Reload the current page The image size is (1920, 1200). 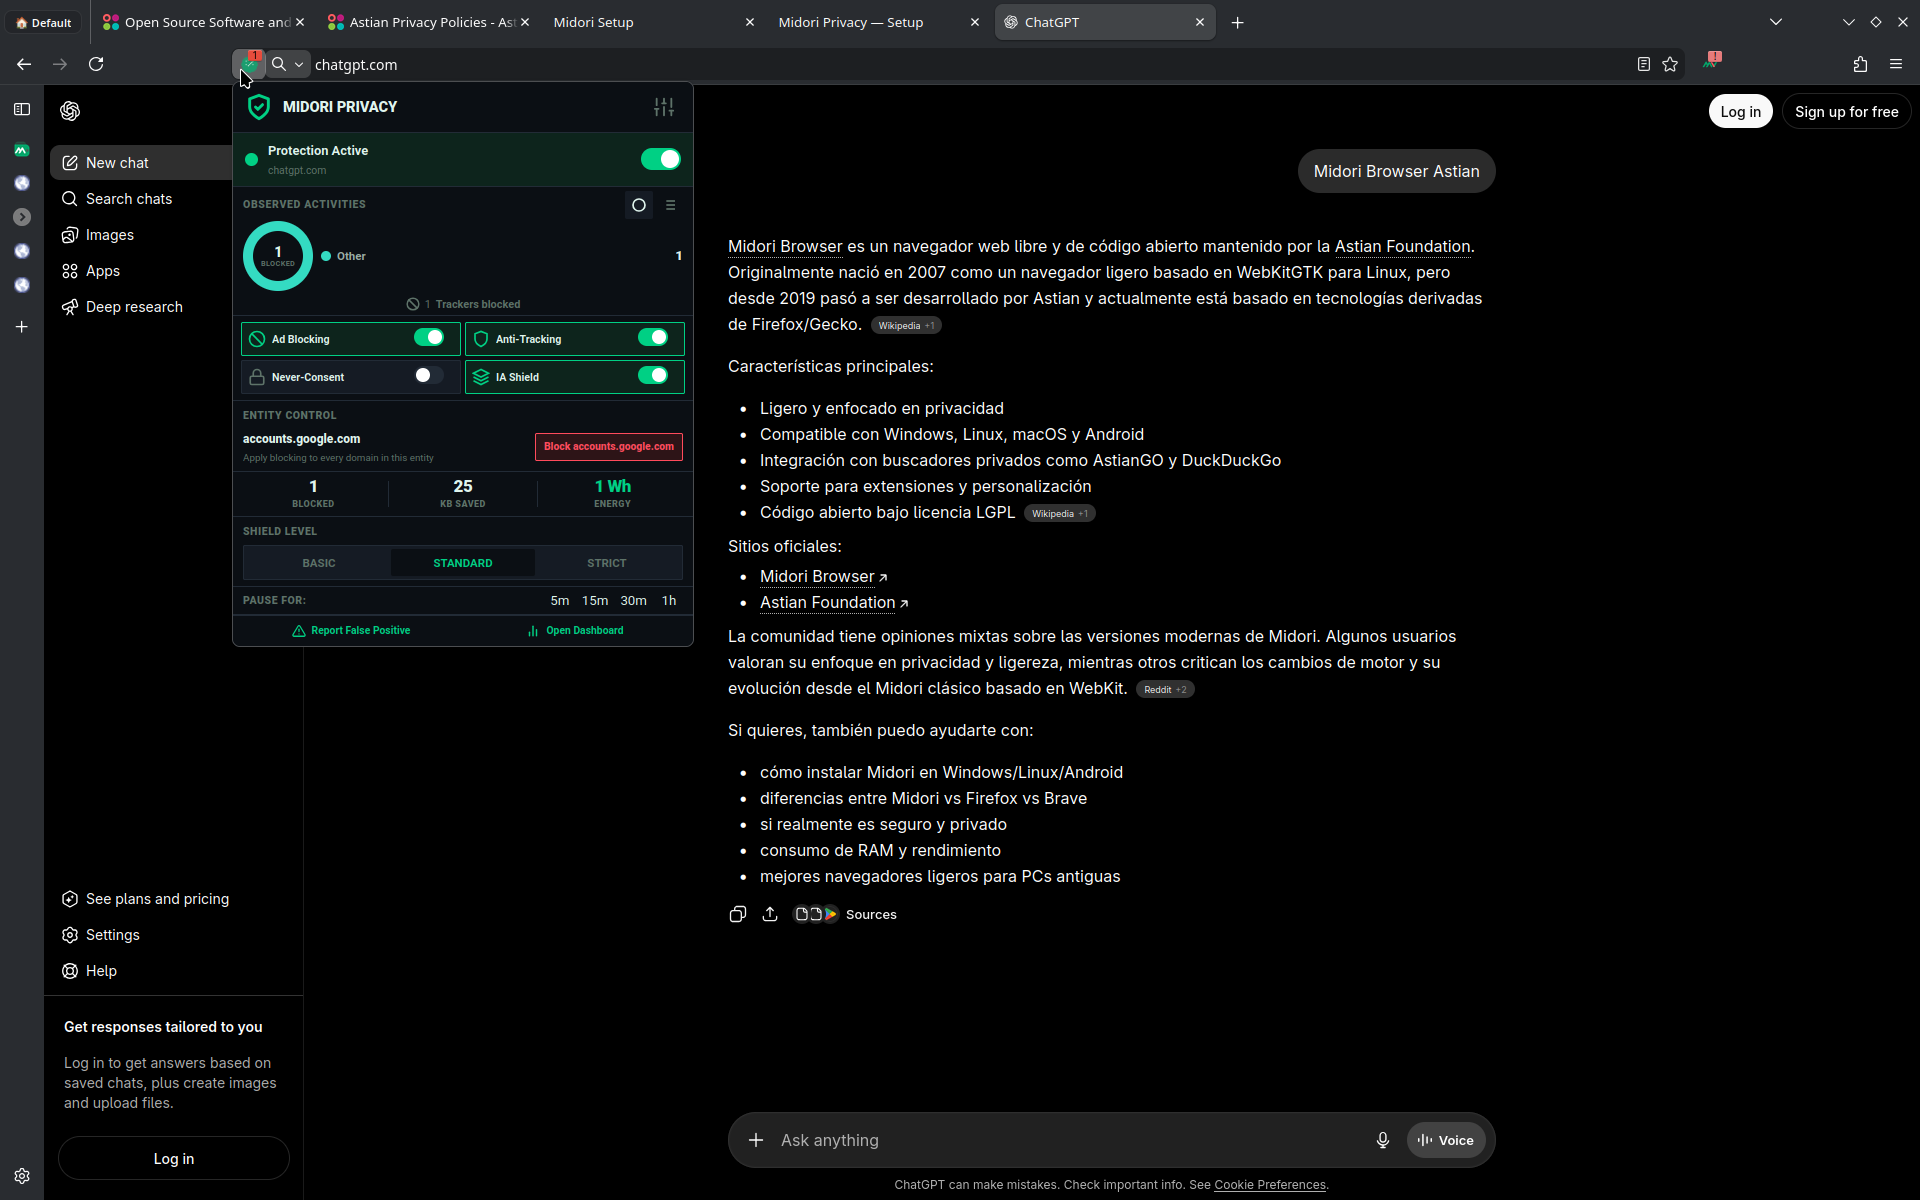coord(96,64)
